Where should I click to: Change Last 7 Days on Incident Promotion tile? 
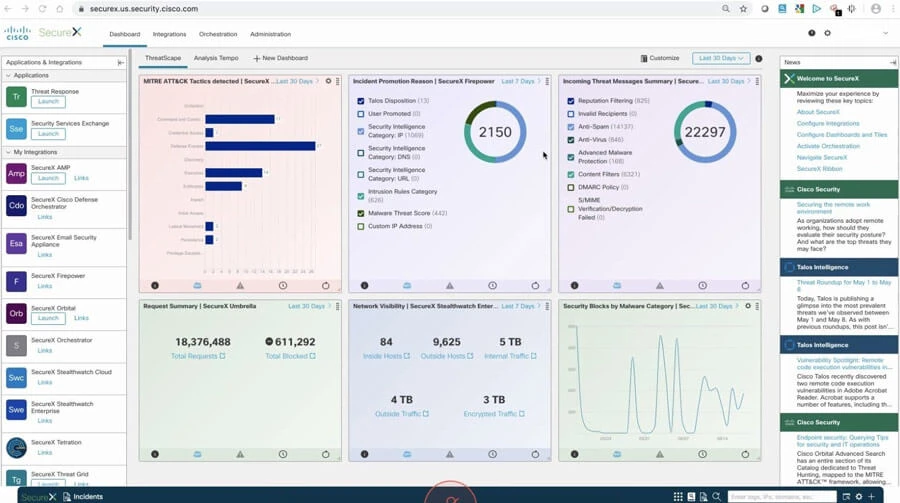(521, 82)
